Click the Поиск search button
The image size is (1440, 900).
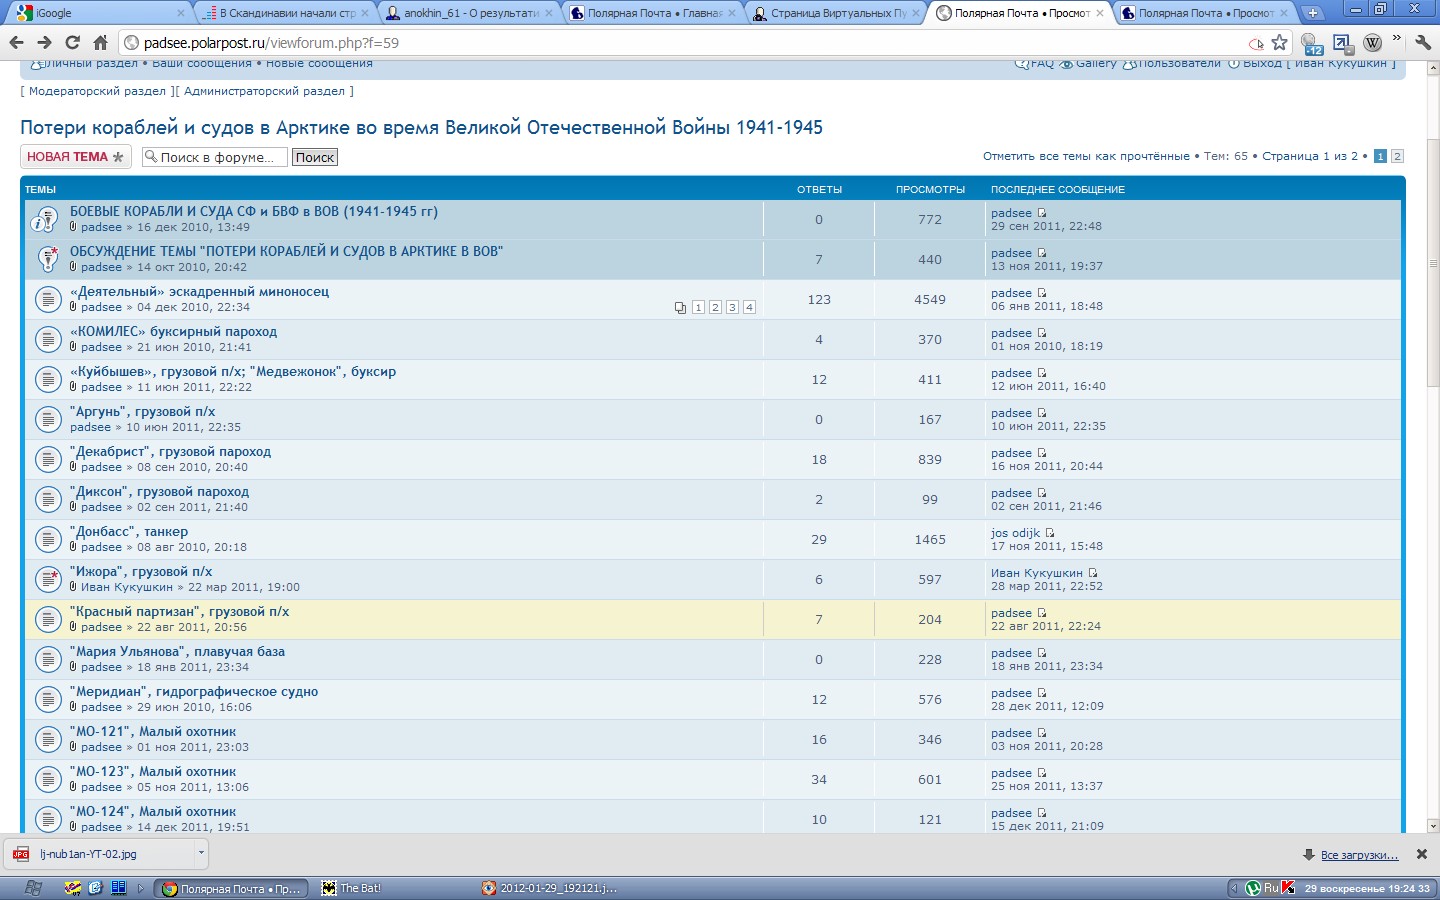coord(314,157)
